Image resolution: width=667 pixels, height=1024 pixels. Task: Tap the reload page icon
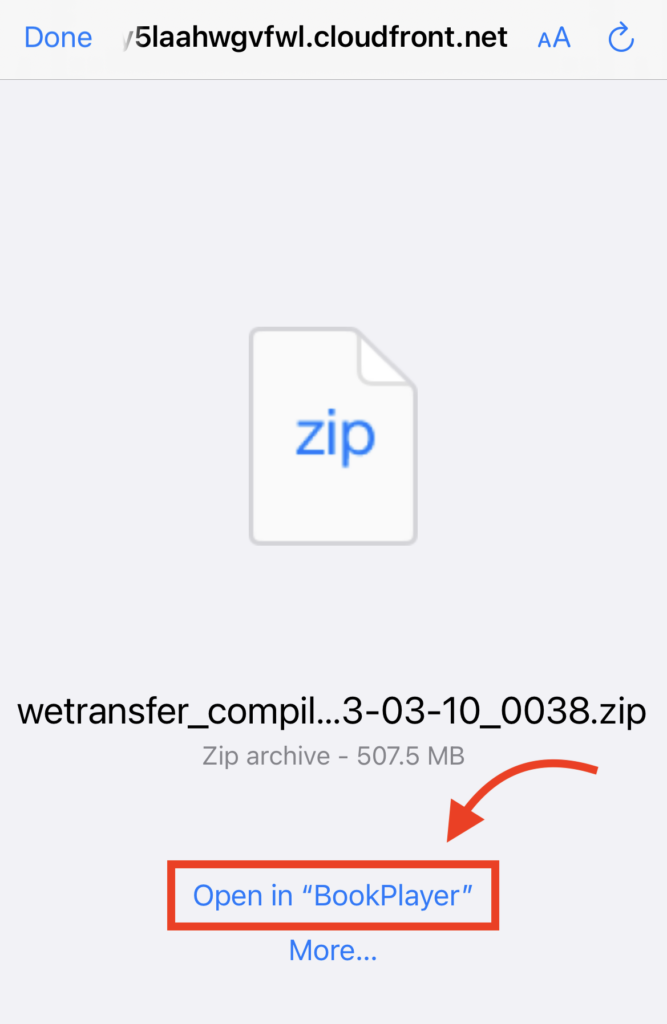click(x=621, y=38)
